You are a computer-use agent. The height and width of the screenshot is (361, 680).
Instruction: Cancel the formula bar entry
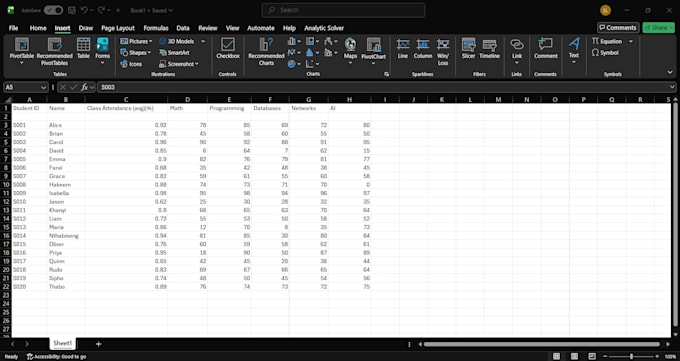(x=63, y=87)
